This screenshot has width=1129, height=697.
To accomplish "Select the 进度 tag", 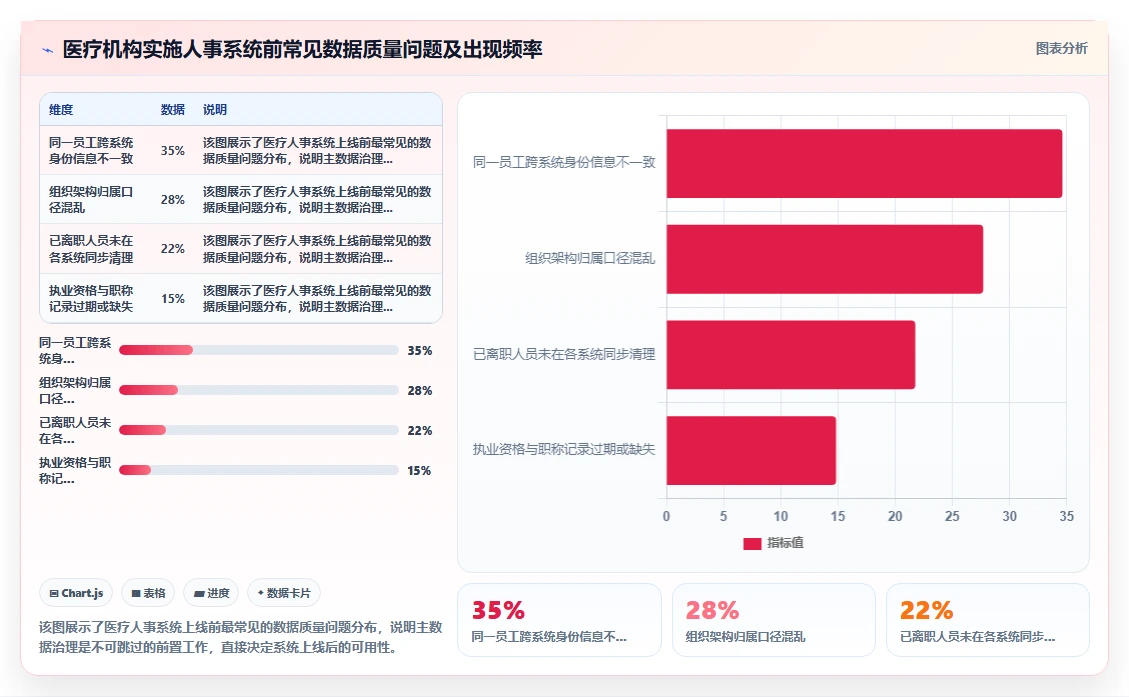I will point(211,593).
